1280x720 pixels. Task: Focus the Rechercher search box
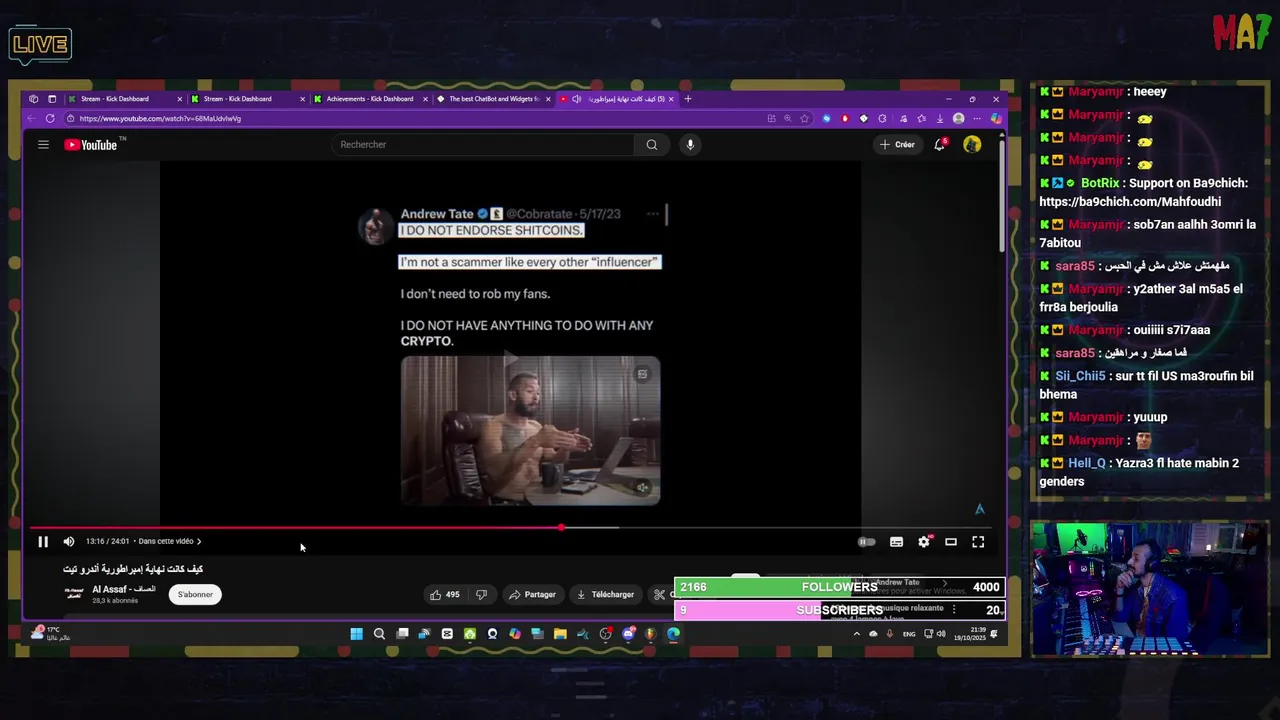[x=485, y=145]
